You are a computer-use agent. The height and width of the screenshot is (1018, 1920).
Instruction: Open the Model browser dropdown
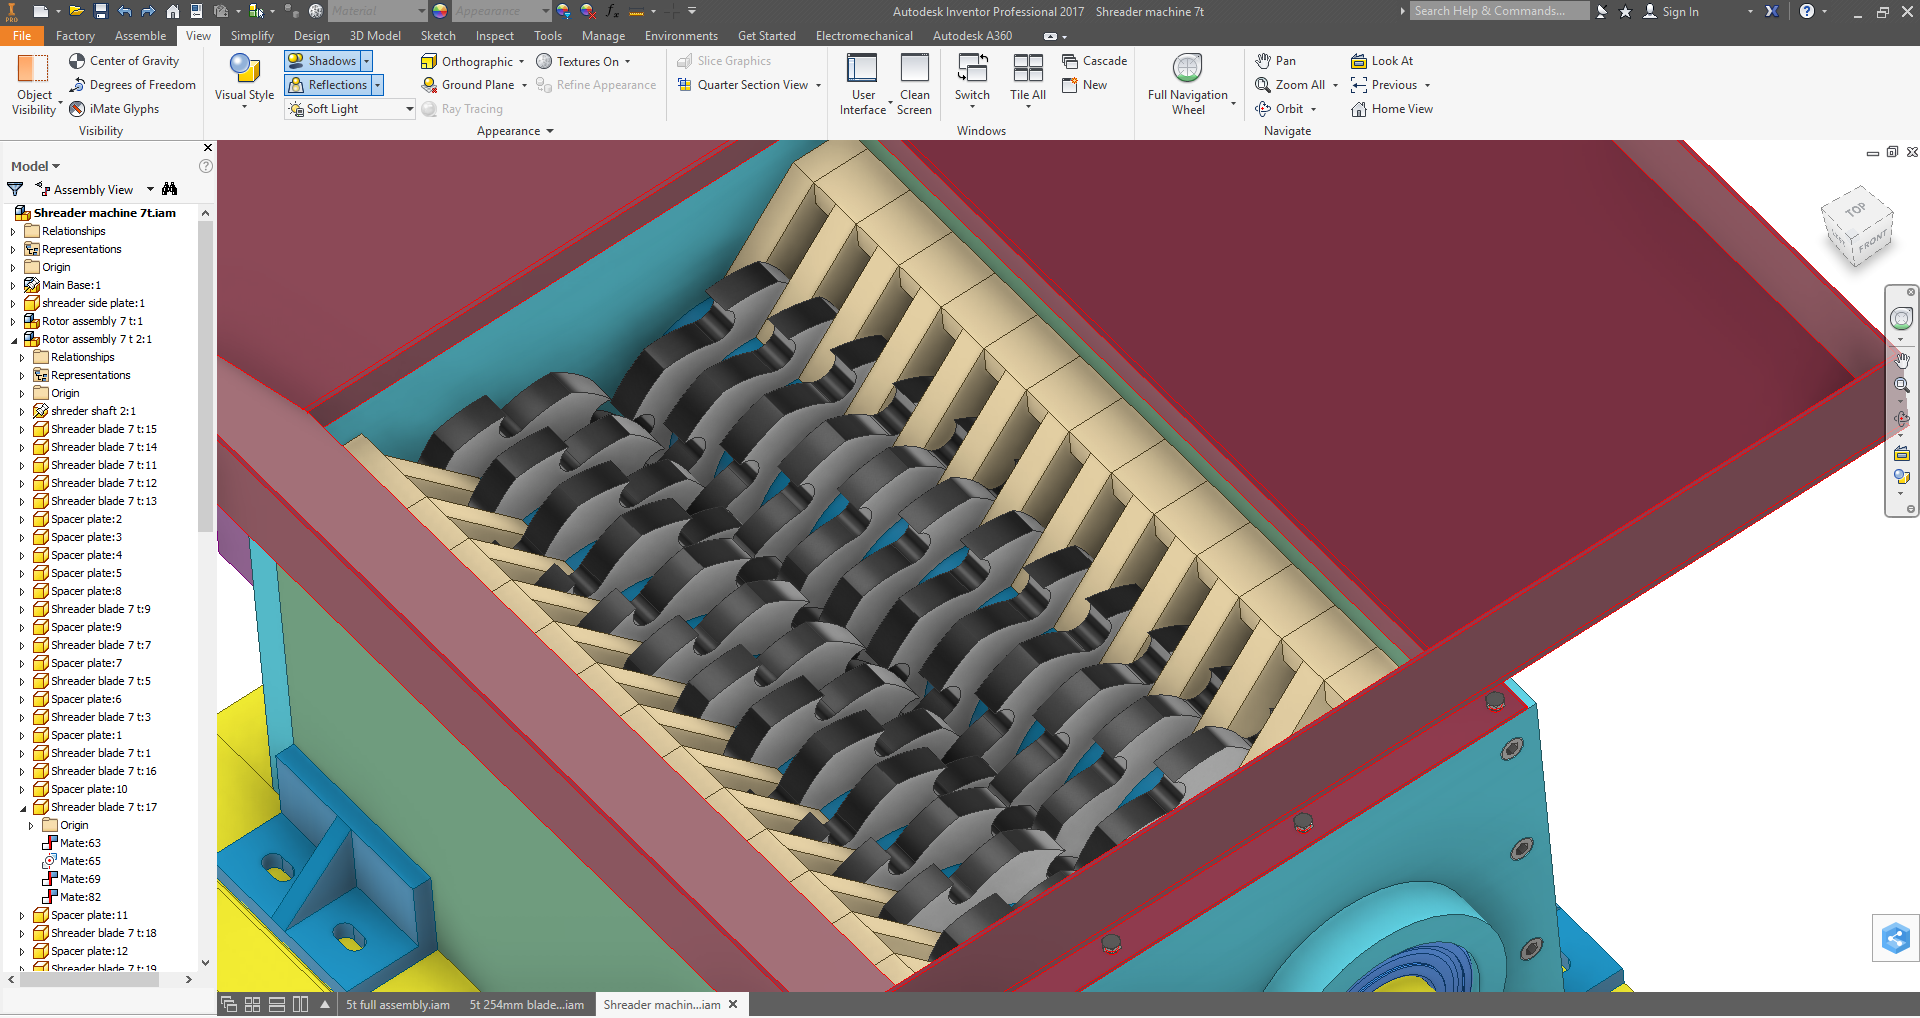(35, 166)
